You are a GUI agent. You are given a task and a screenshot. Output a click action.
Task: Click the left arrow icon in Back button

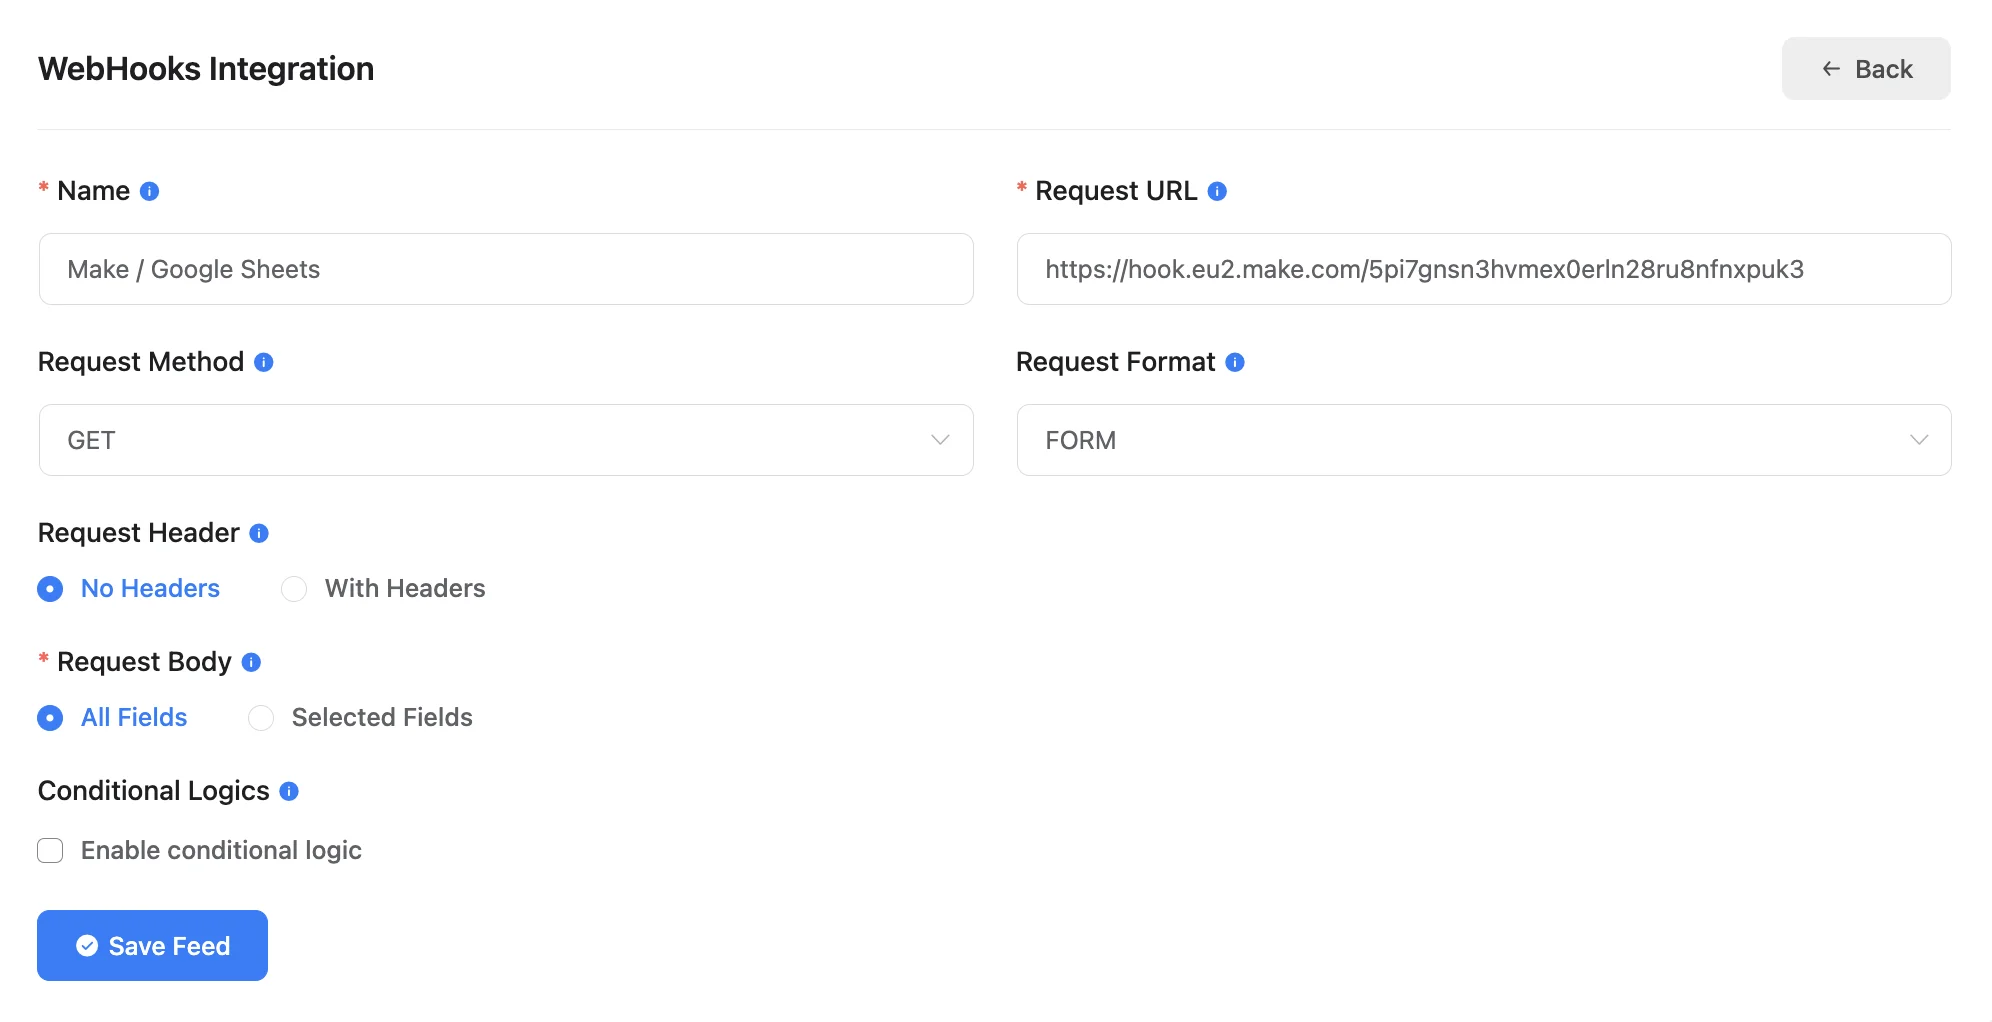1831,69
